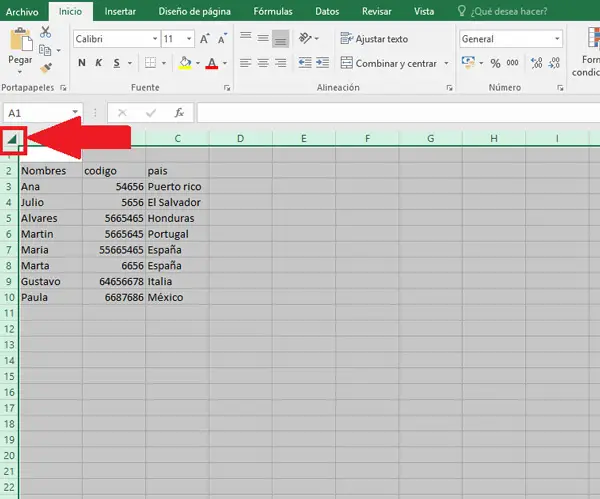Switch to the Revisar tab
The height and width of the screenshot is (499, 600).
pyautogui.click(x=377, y=12)
